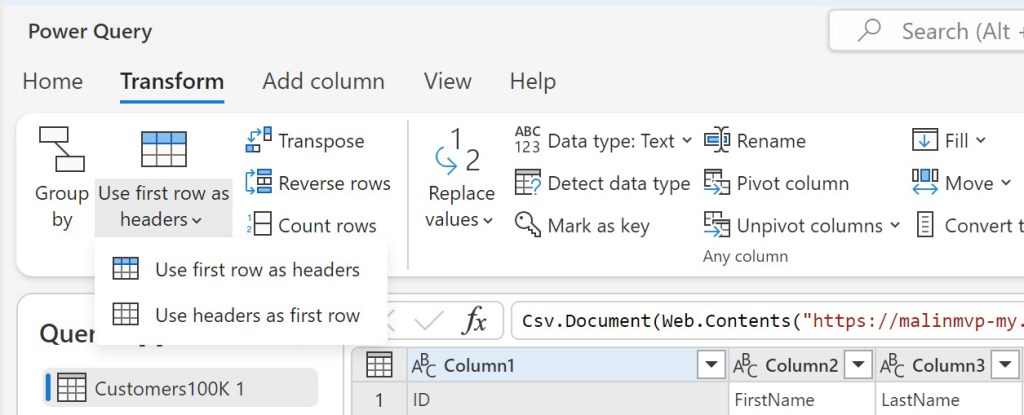Click the Group by icon
The height and width of the screenshot is (415, 1024).
(x=61, y=149)
